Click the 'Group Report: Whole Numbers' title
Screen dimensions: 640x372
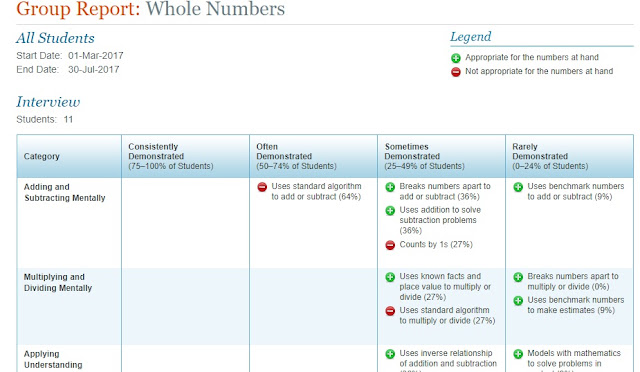click(151, 9)
